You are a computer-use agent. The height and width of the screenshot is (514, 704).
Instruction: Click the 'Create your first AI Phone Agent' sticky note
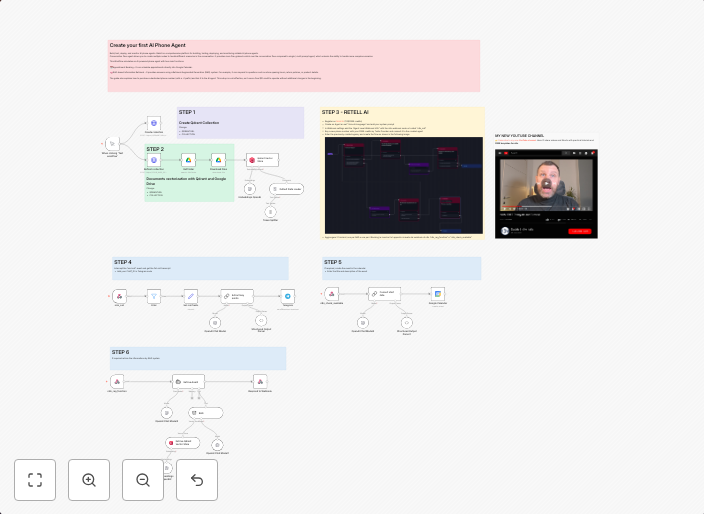tap(294, 66)
